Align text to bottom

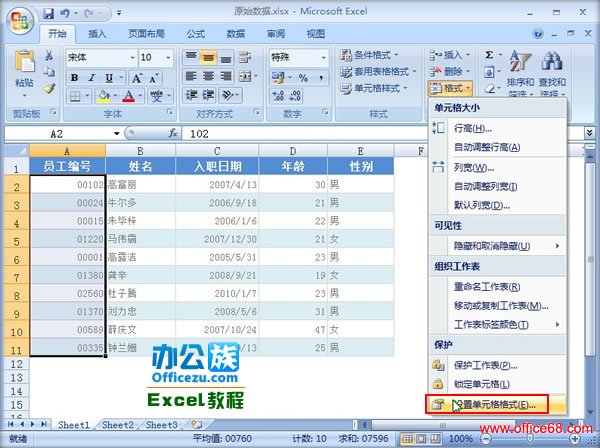click(226, 57)
